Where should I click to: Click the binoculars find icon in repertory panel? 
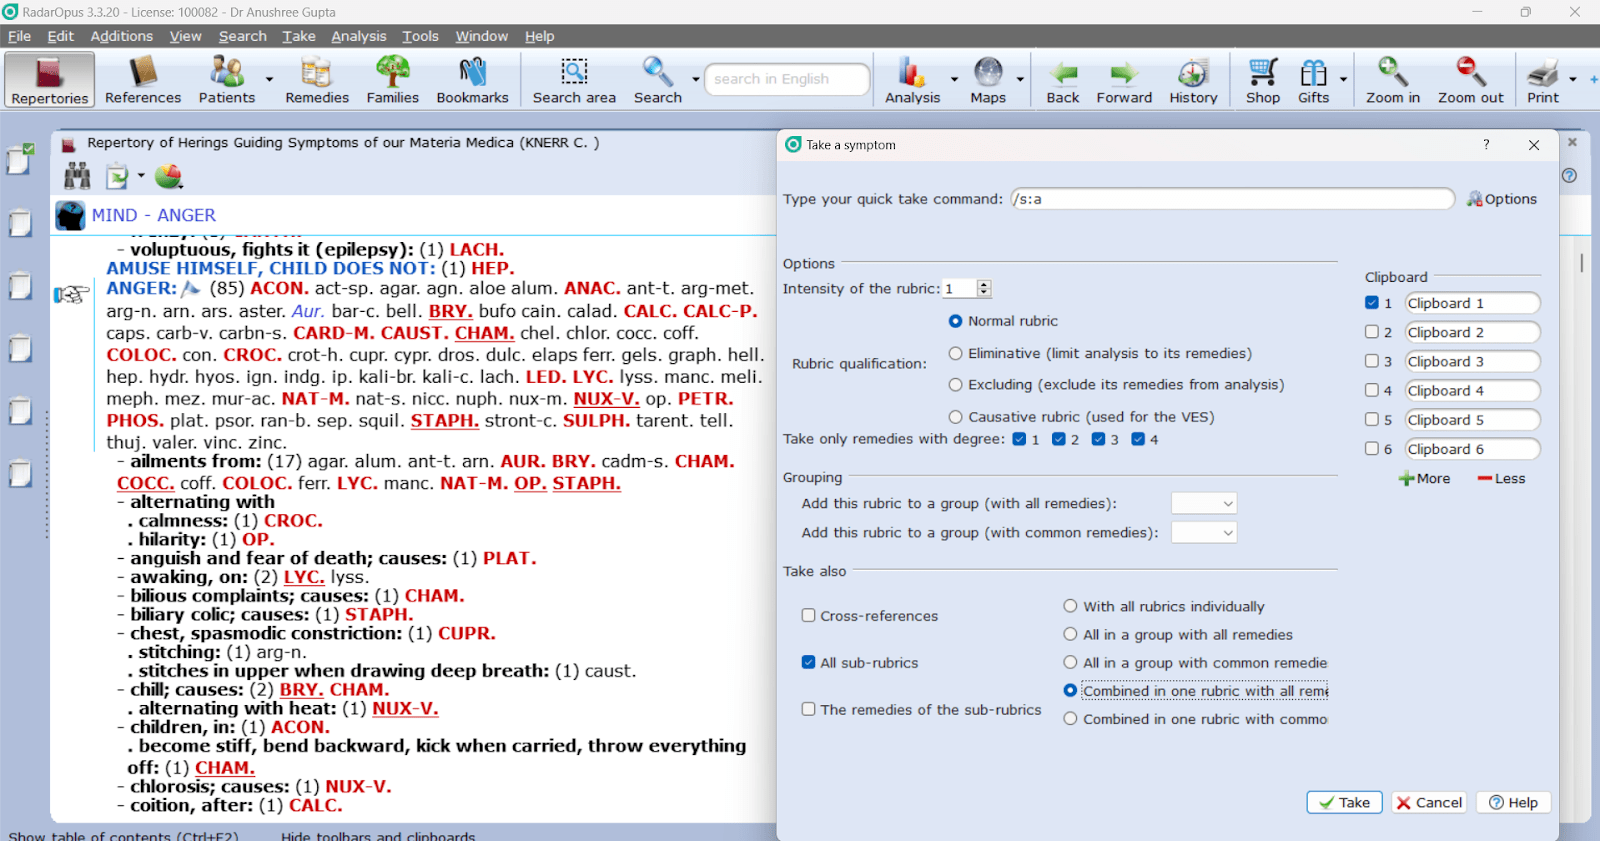(x=77, y=176)
